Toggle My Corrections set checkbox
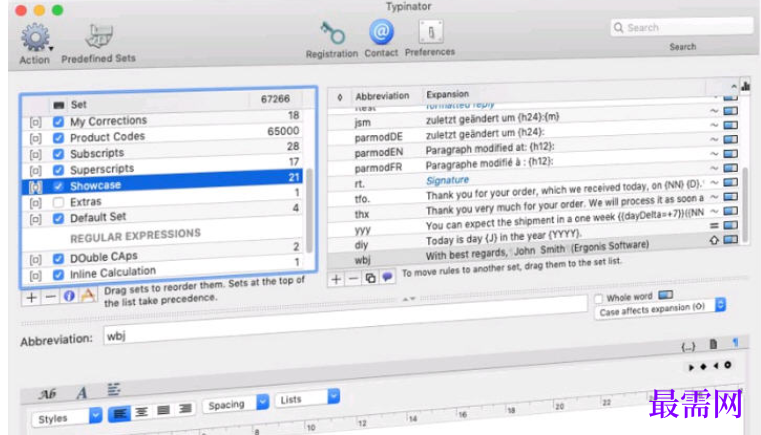Image resolution: width=761 pixels, height=435 pixels. click(x=58, y=122)
